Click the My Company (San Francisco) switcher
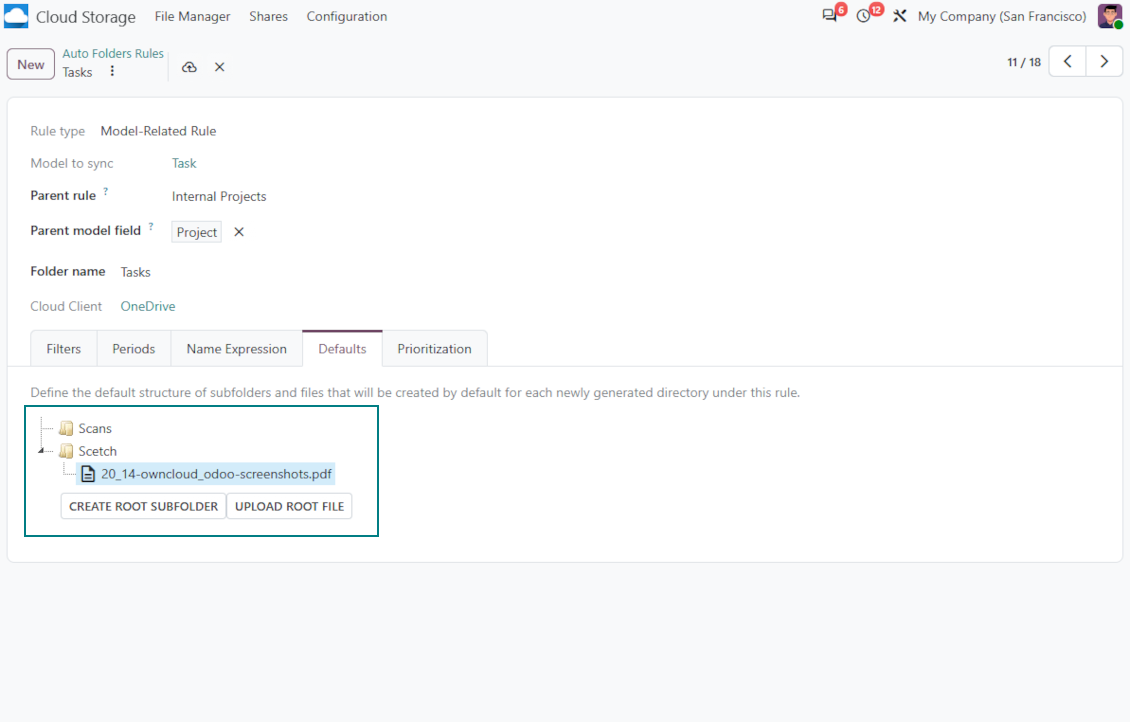This screenshot has width=1130, height=722. click(x=1002, y=16)
